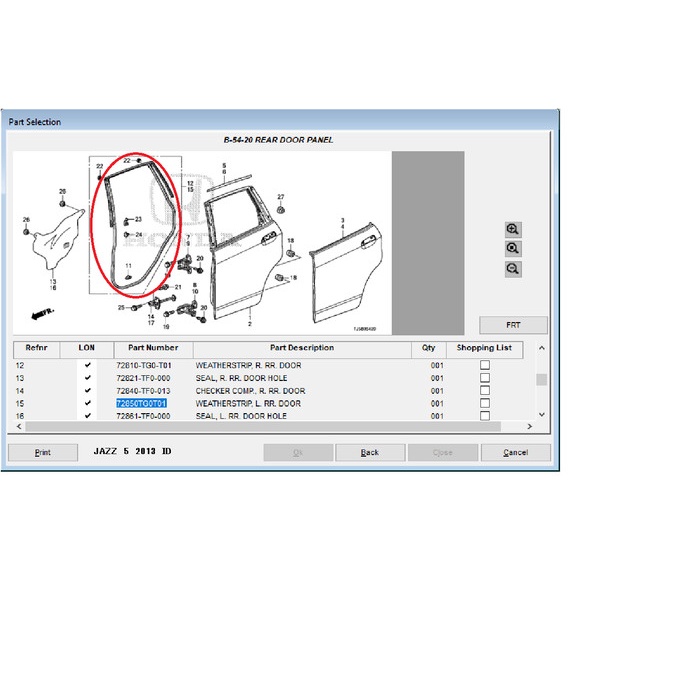This screenshot has height=700, width=700.
Task: Click the parts list scroll up arrow
Action: pyautogui.click(x=541, y=348)
